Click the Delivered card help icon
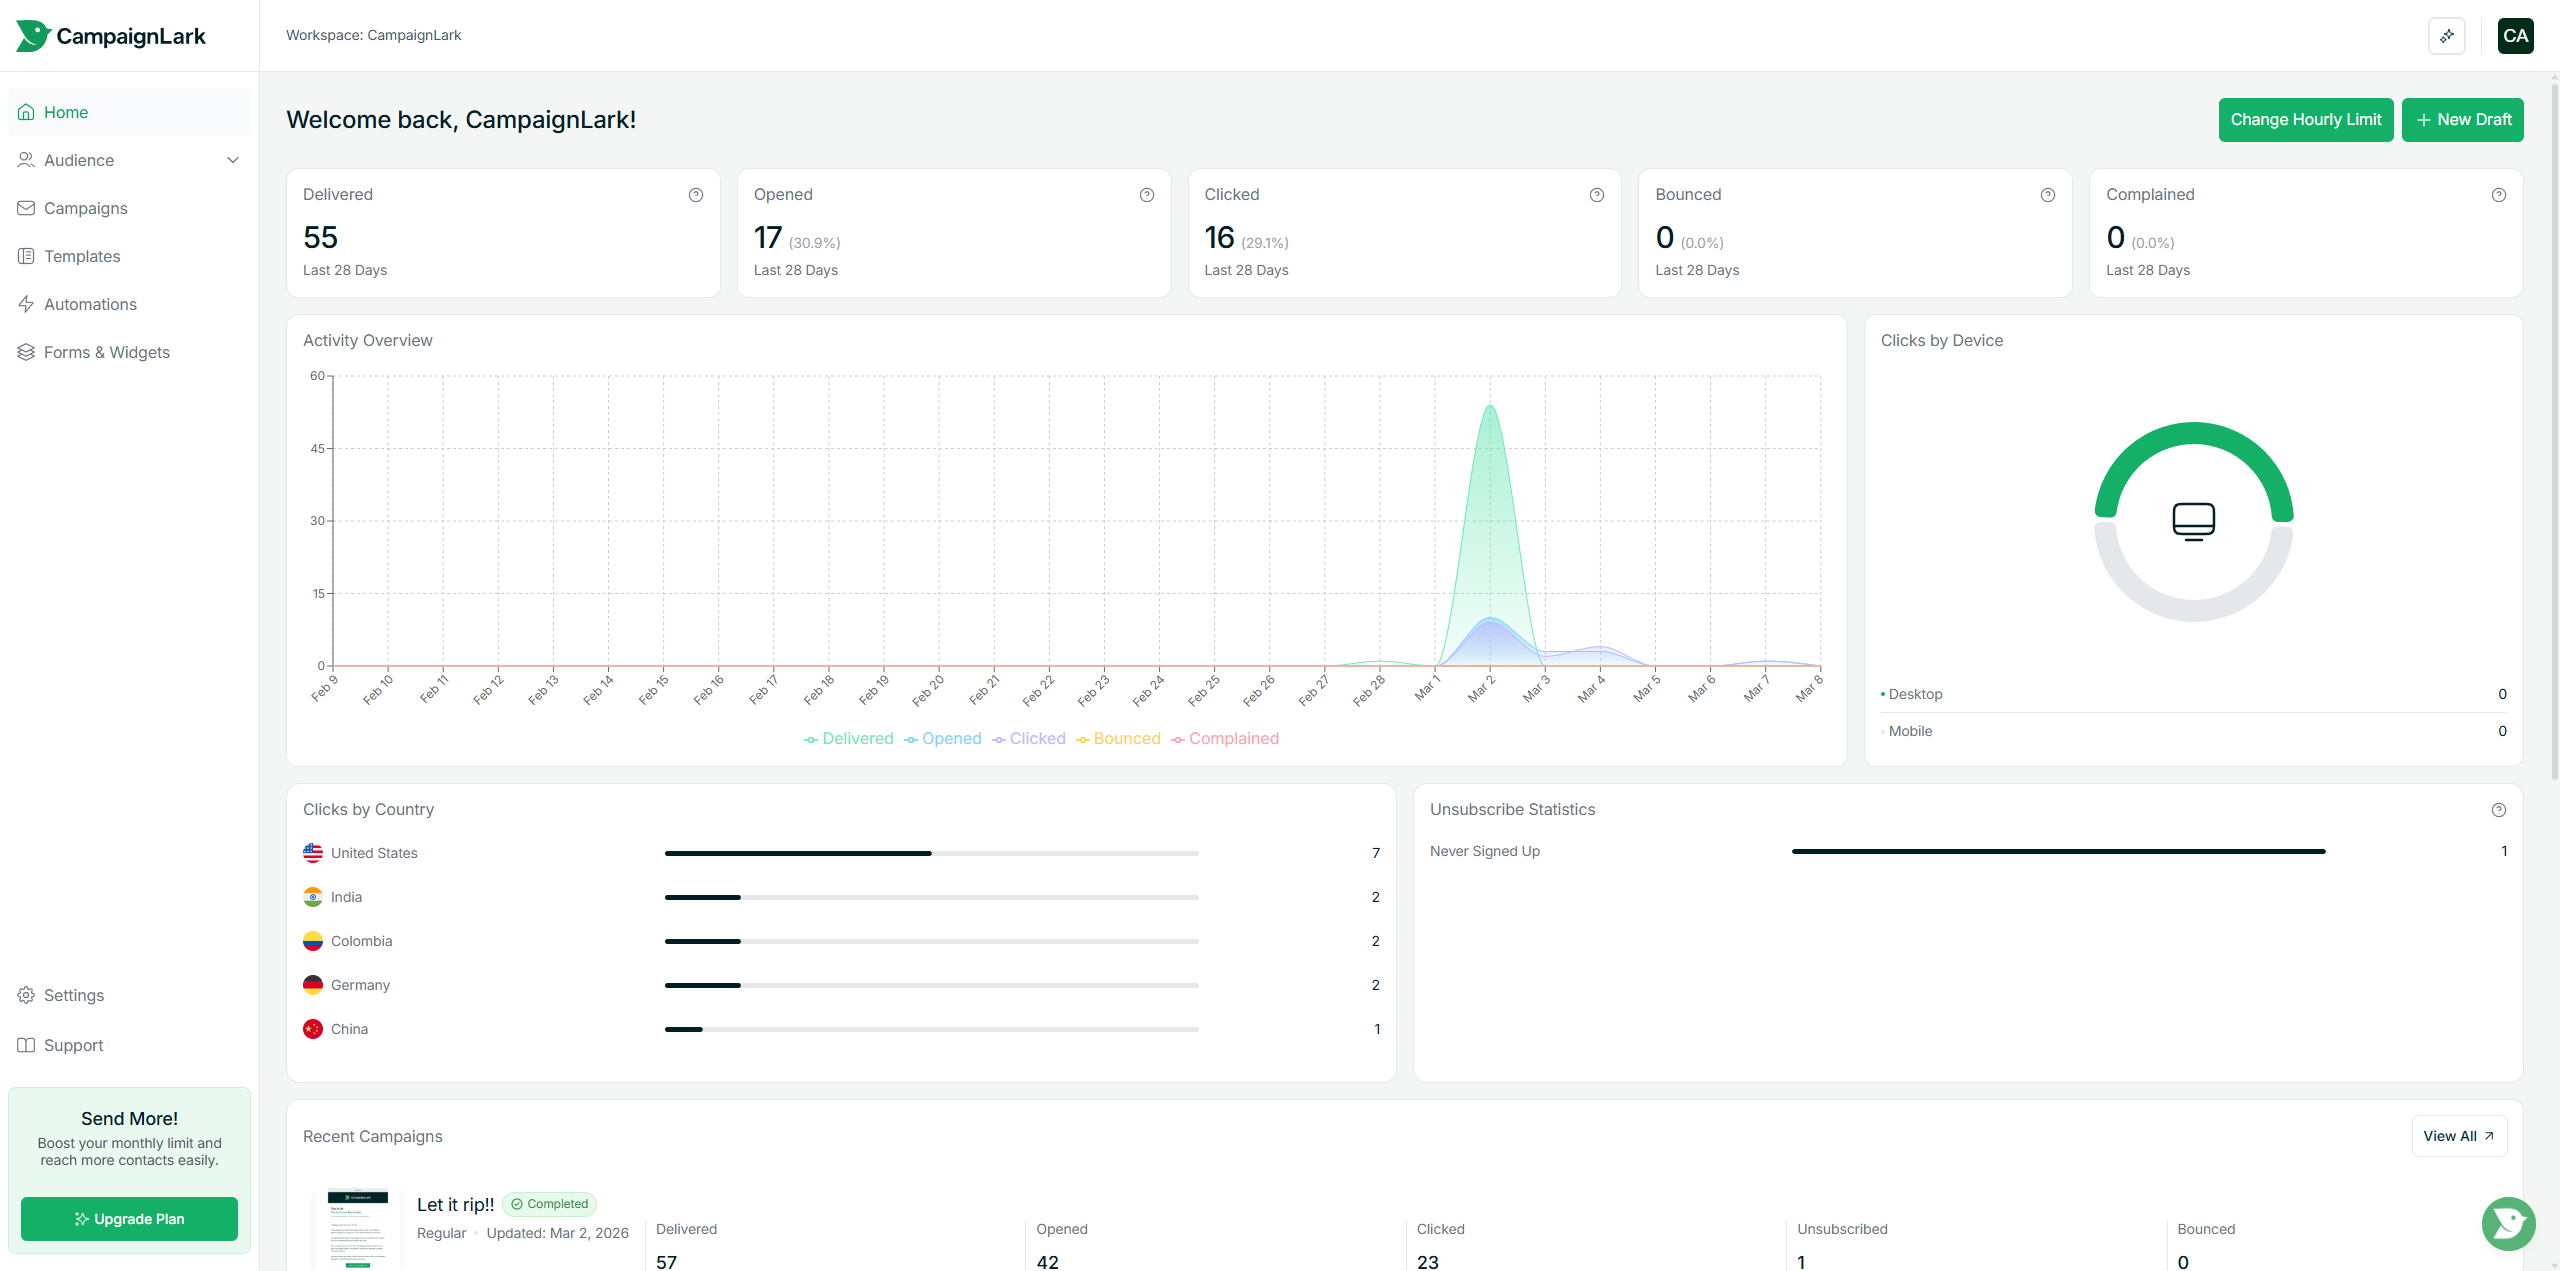The image size is (2560, 1271). (696, 195)
